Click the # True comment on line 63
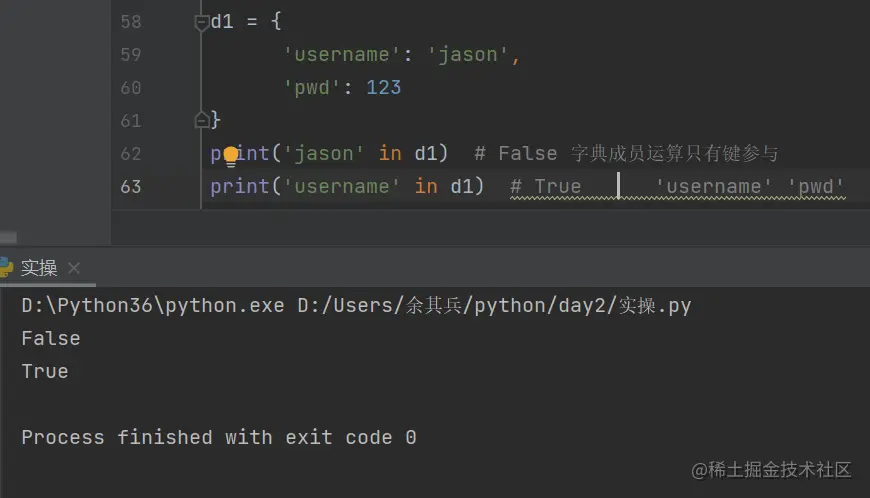This screenshot has width=870, height=498. click(x=546, y=187)
